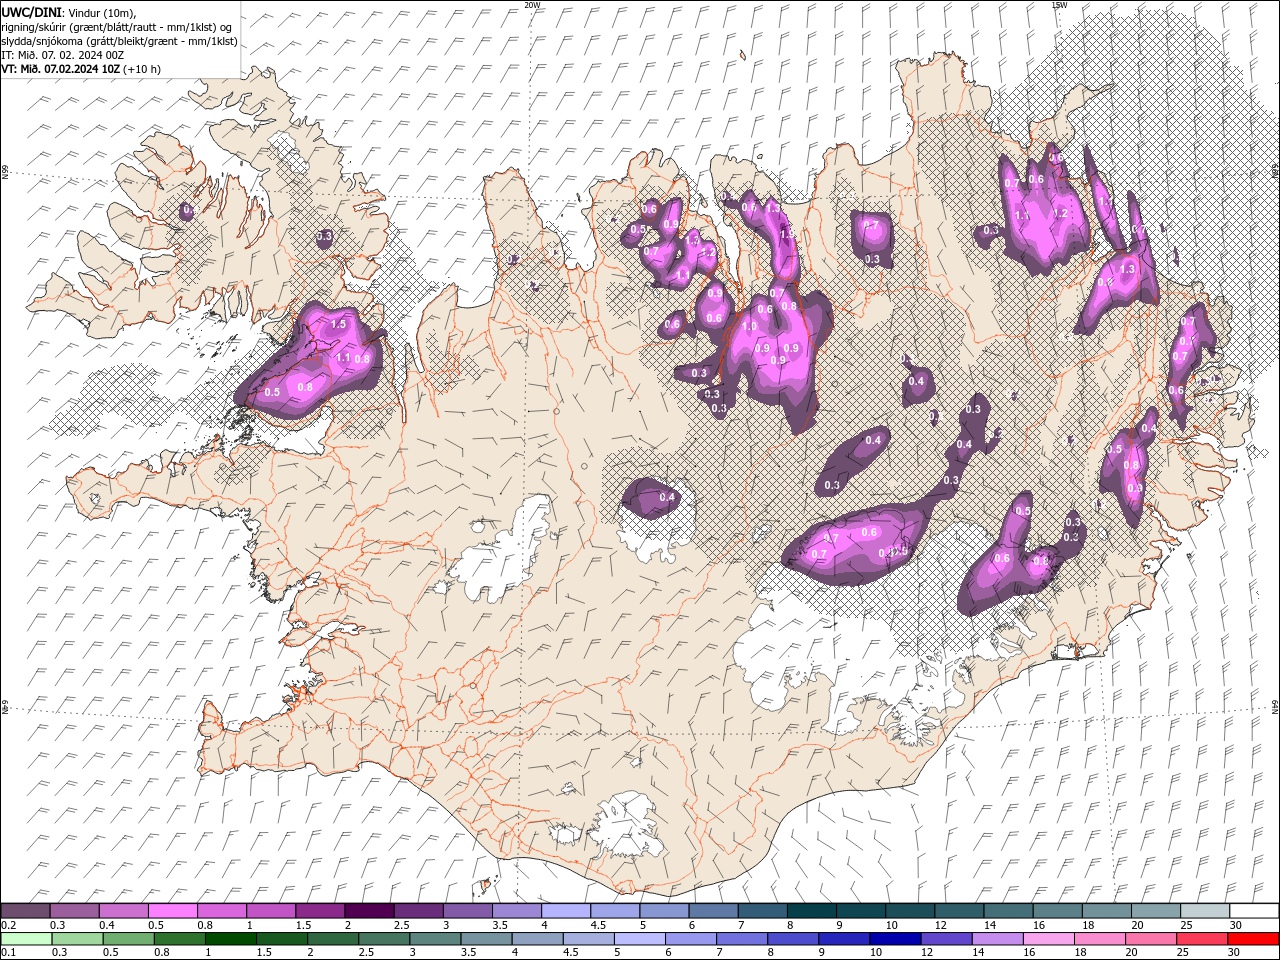This screenshot has height=960, width=1280.
Task: Click the lower legend swatch starting at 4
Action: pyautogui.click(x=538, y=939)
